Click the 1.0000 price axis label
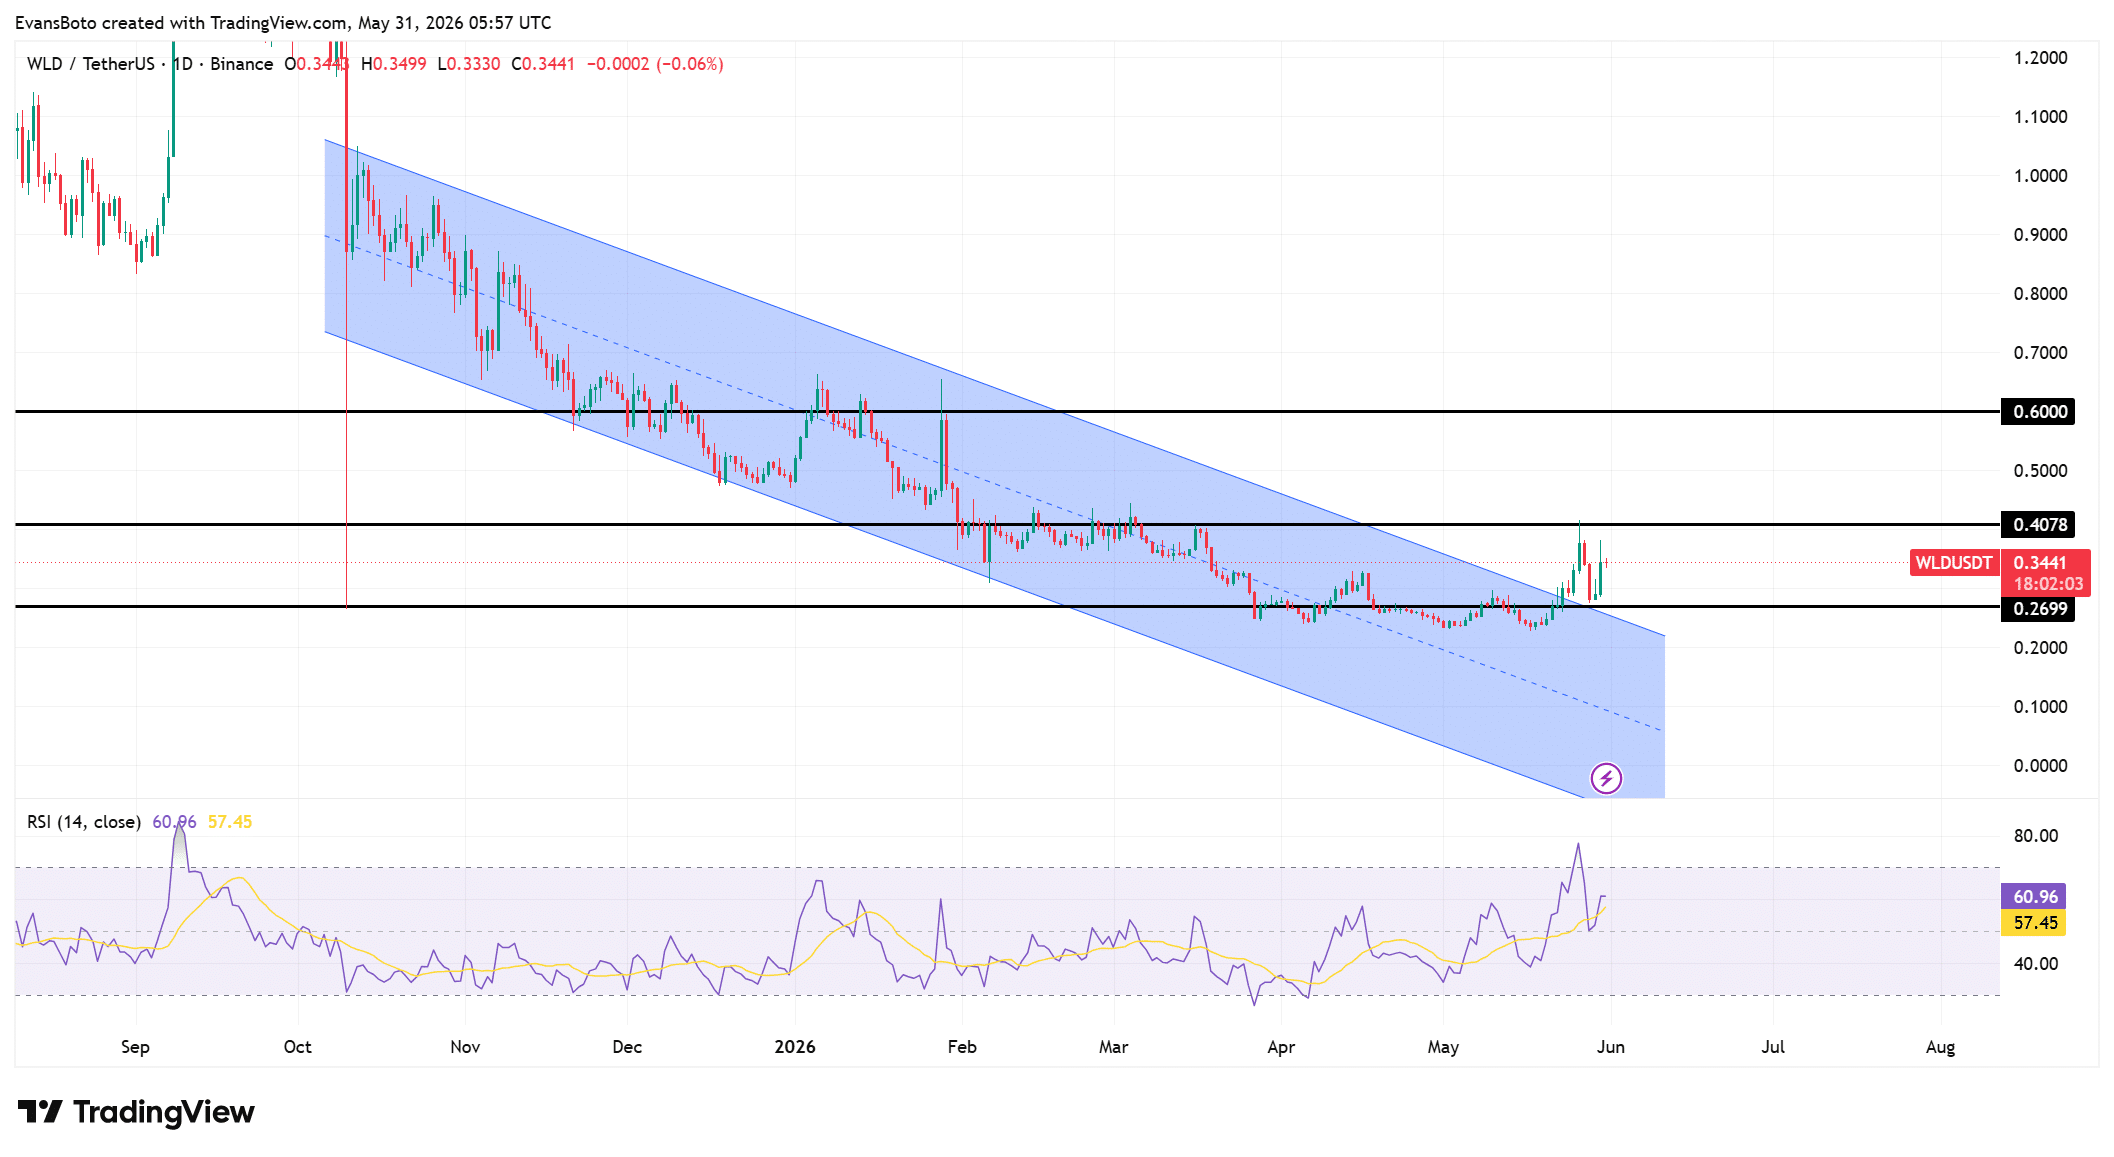The width and height of the screenshot is (2114, 1157). [2040, 176]
